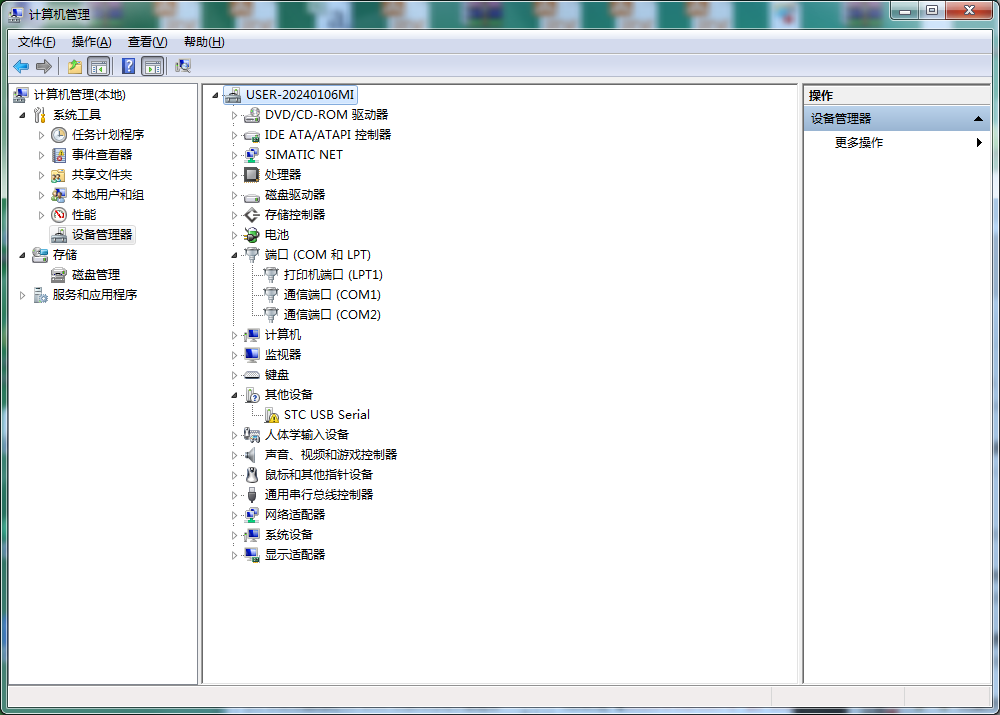The height and width of the screenshot is (715, 1000).
Task: Click the 计算机管理 title bar icon
Action: click(x=17, y=14)
